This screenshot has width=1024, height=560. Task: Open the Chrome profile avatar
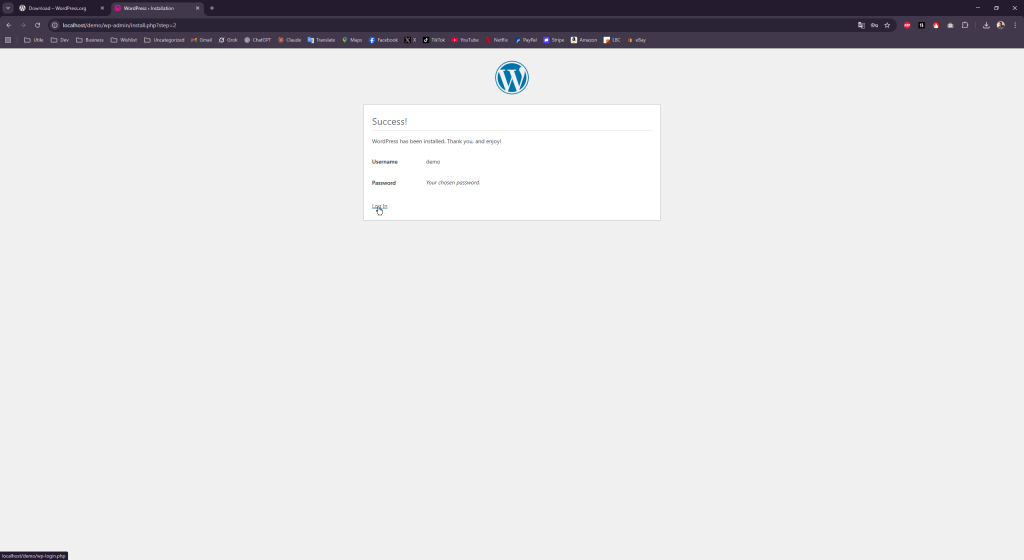click(1000, 25)
